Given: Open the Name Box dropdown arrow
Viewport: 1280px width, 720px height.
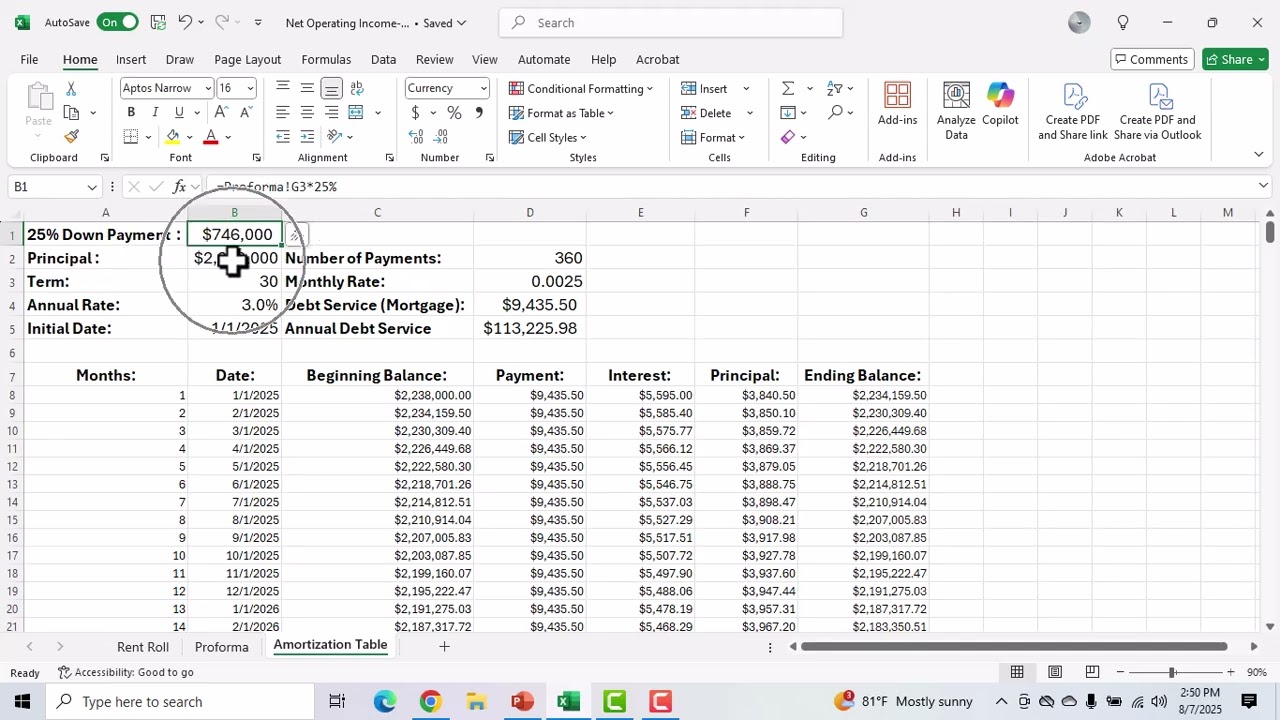Looking at the screenshot, I should 92,187.
